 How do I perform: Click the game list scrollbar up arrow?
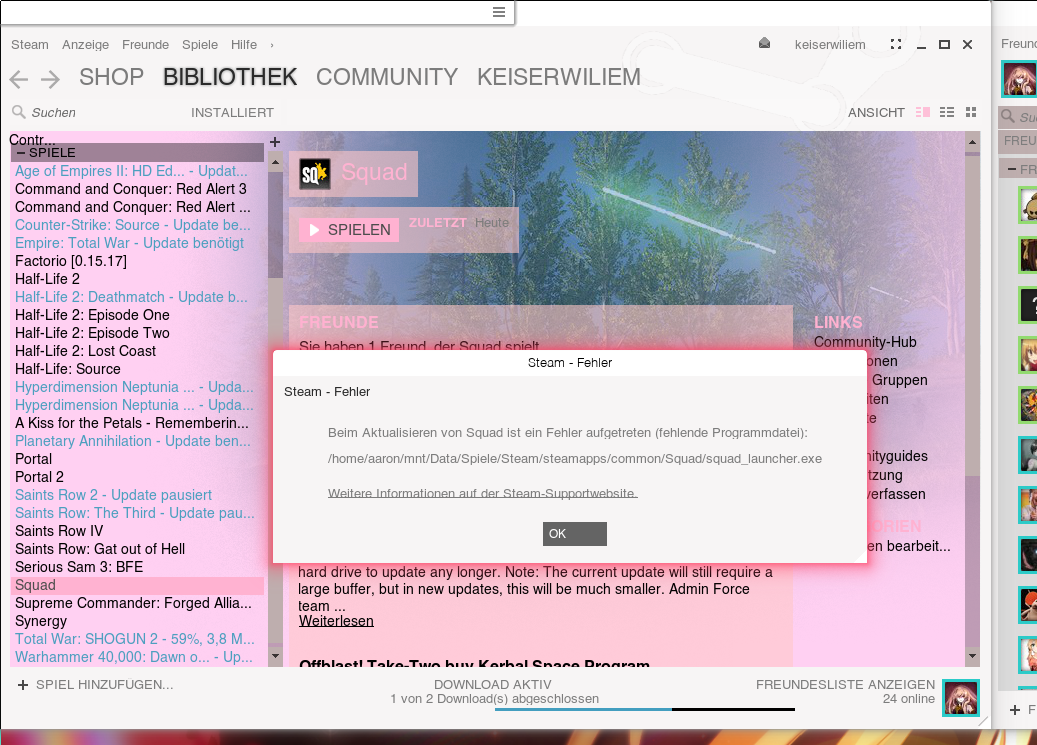[275, 162]
